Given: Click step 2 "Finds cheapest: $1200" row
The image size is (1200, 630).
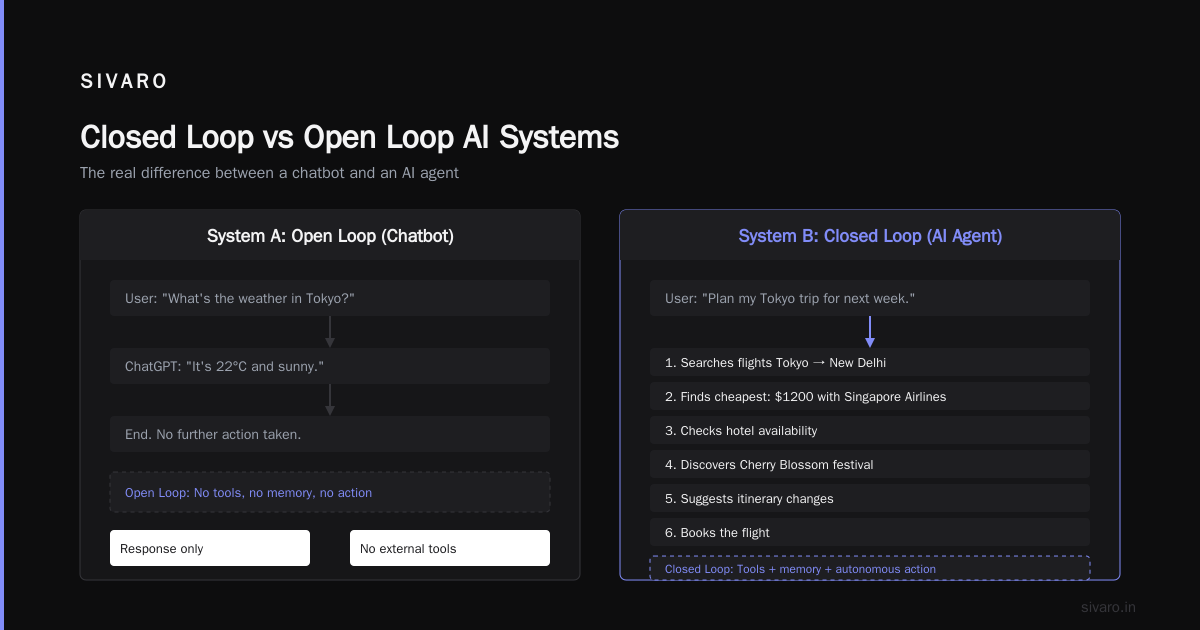Looking at the screenshot, I should pyautogui.click(x=870, y=396).
